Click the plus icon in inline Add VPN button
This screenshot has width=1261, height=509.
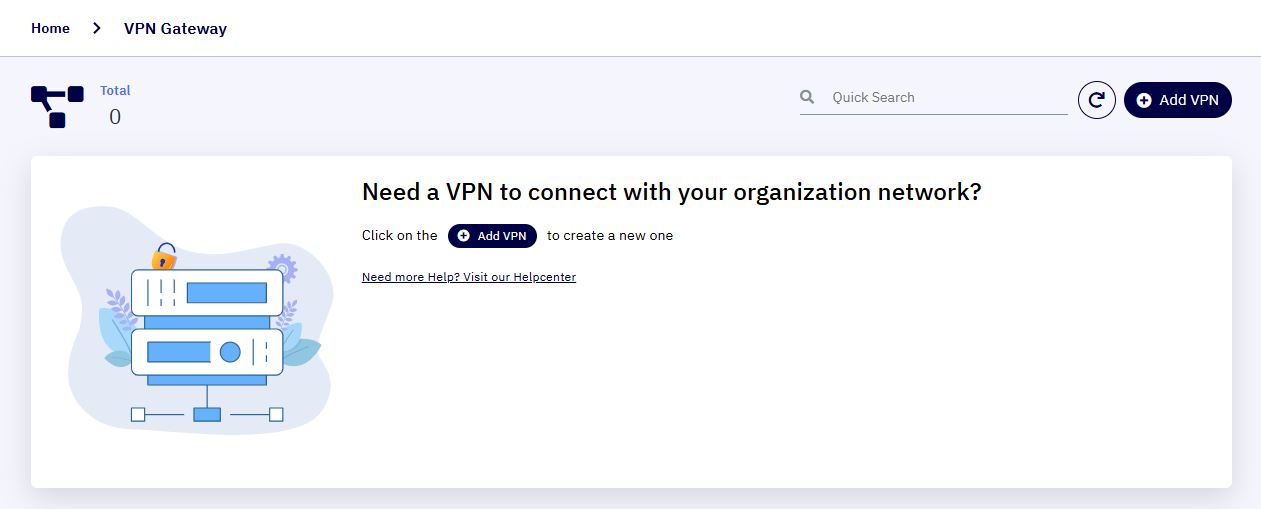(464, 236)
